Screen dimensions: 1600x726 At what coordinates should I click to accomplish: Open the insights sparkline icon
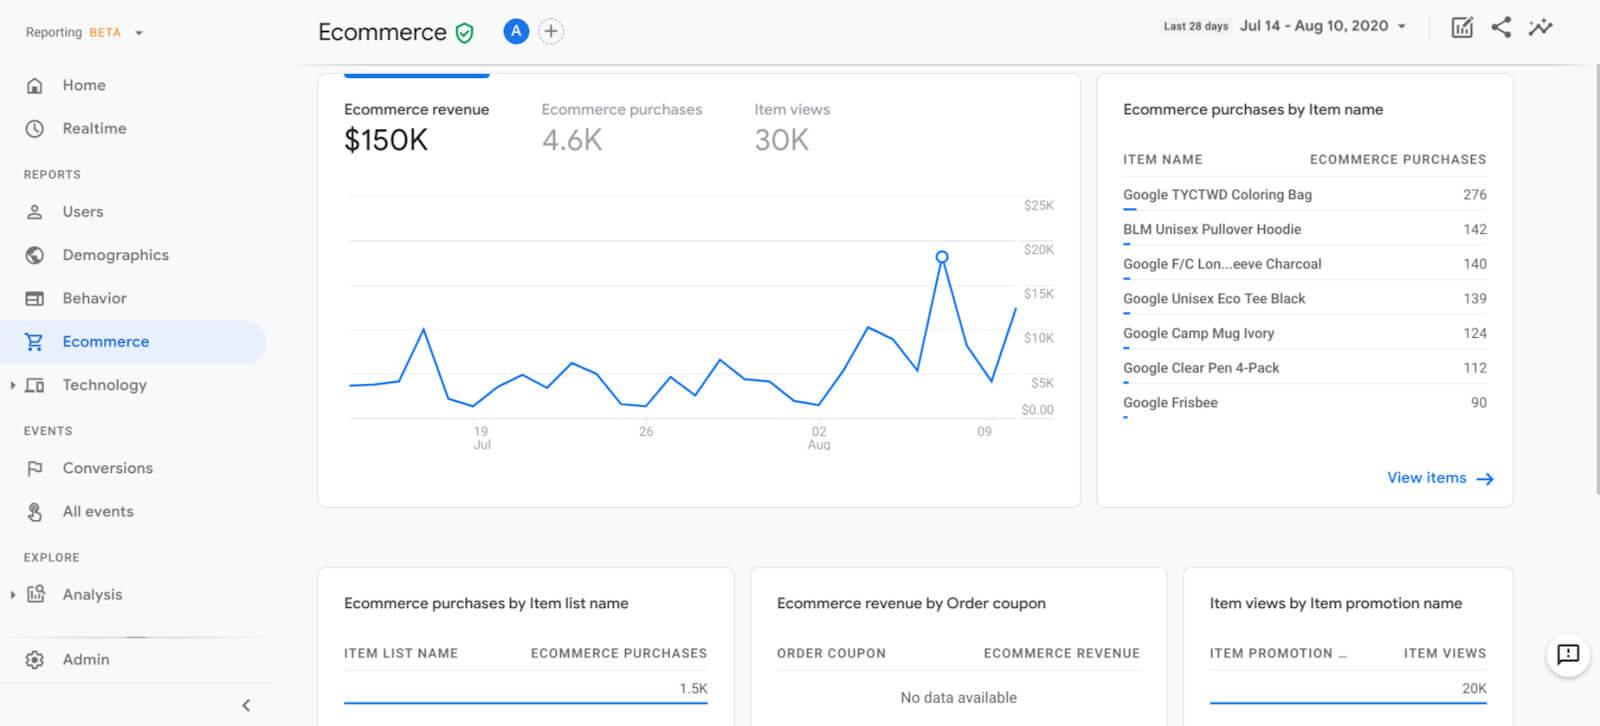point(1540,27)
